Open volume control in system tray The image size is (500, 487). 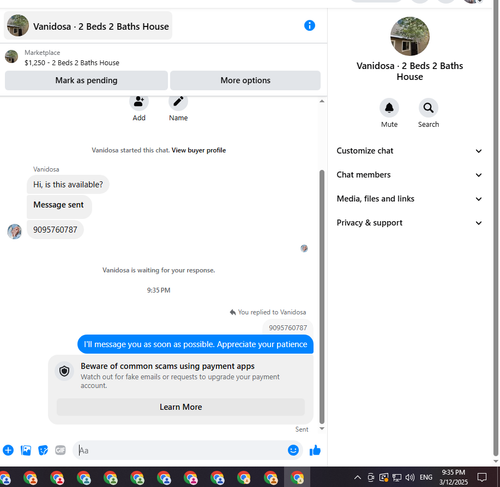pos(410,478)
